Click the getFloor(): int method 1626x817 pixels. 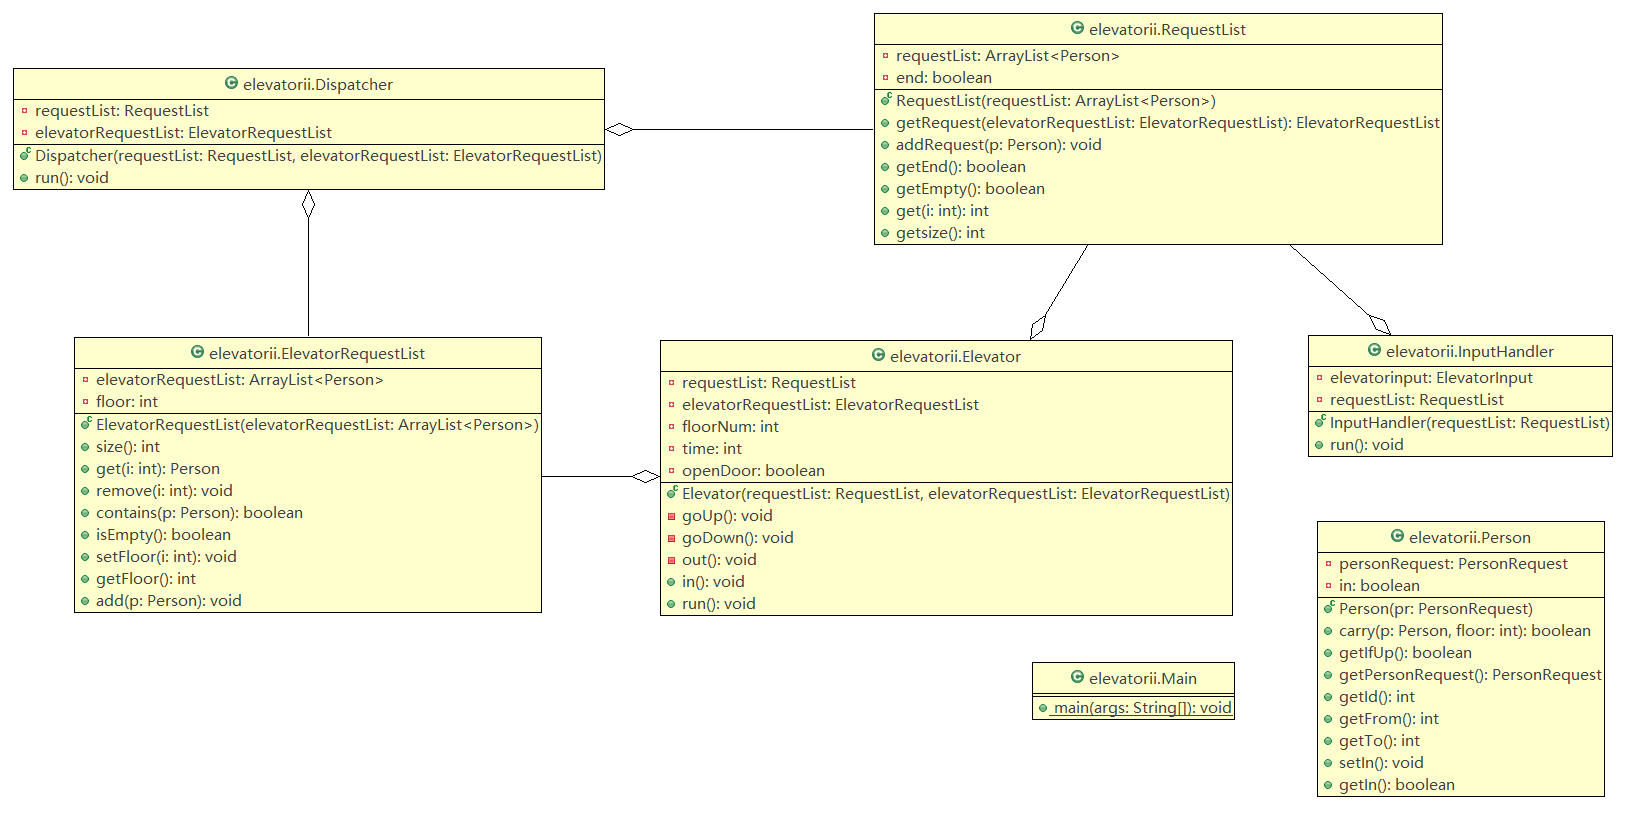(x=146, y=579)
